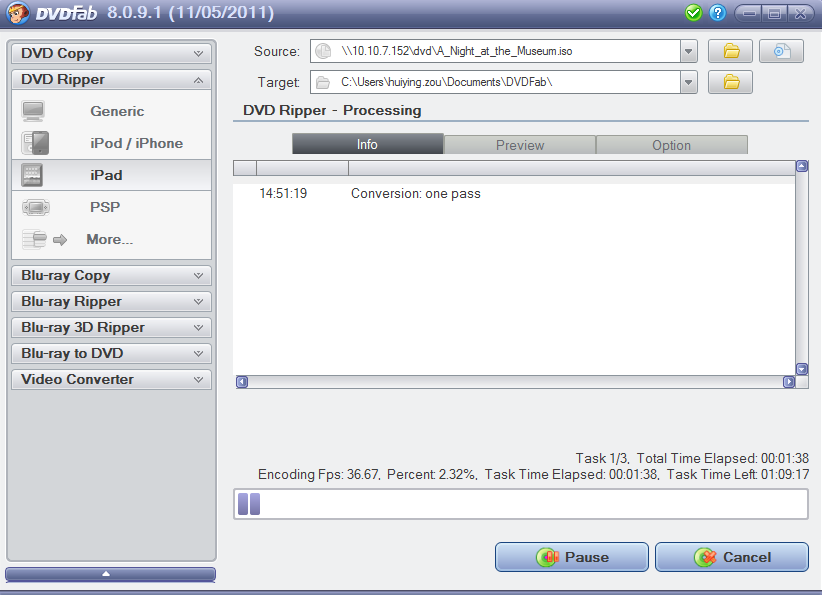Collapse the DVD Ripper section
The image size is (822, 595).
[111, 80]
